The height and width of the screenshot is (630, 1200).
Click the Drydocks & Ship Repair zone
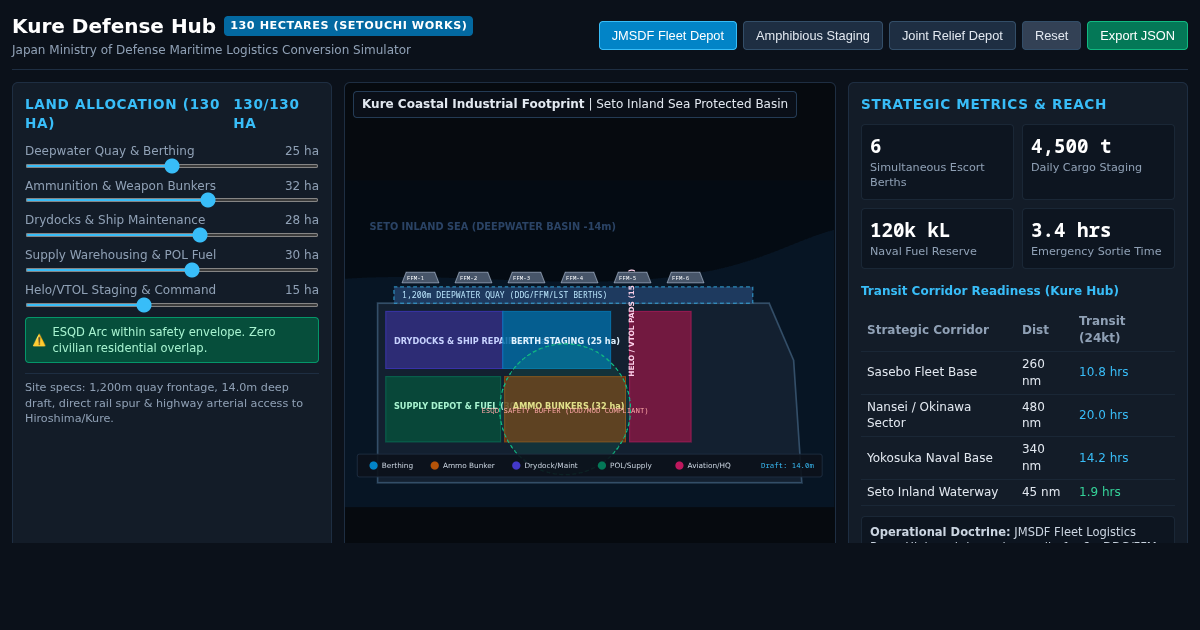(444, 340)
